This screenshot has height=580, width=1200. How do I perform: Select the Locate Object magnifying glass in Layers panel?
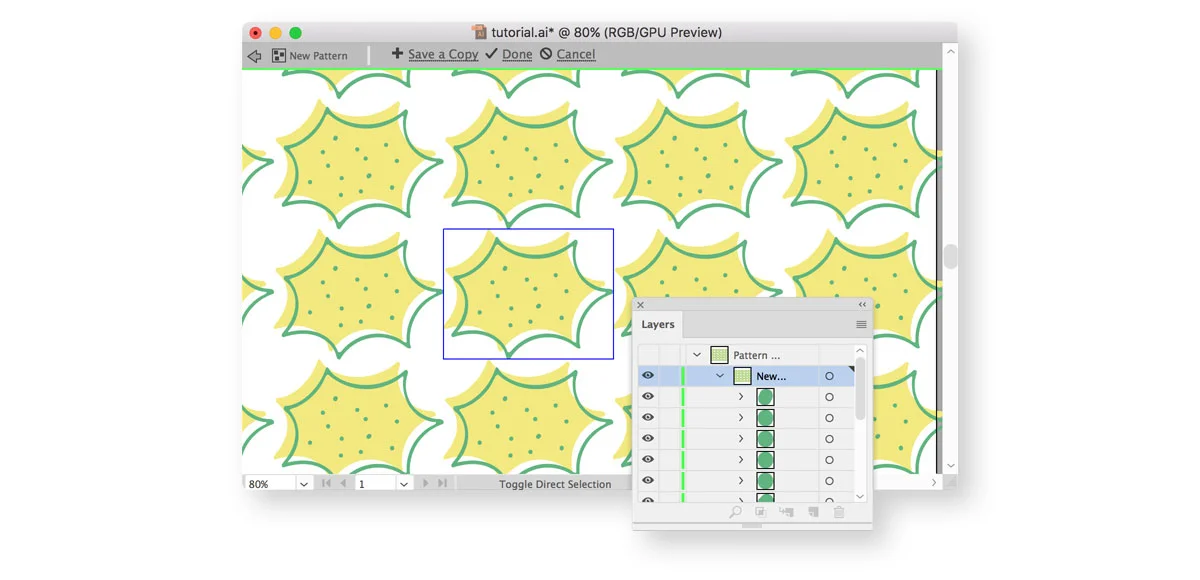tap(735, 511)
